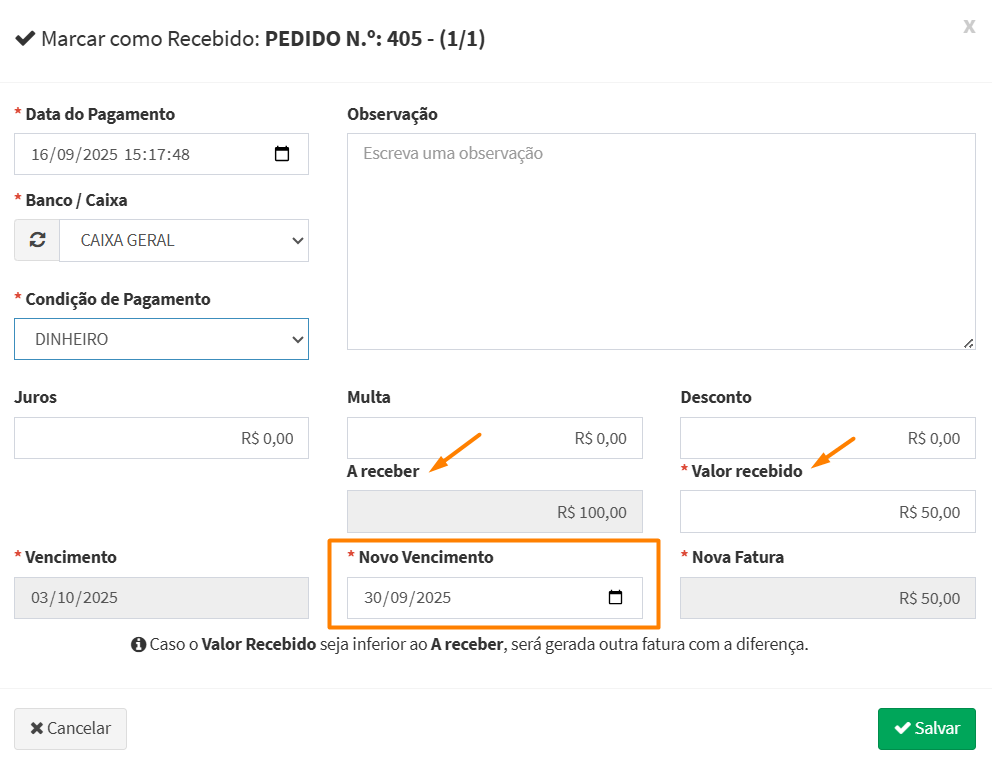992x764 pixels.
Task: Click the refresh icon beside Banco / Caixa
Action: click(x=37, y=240)
